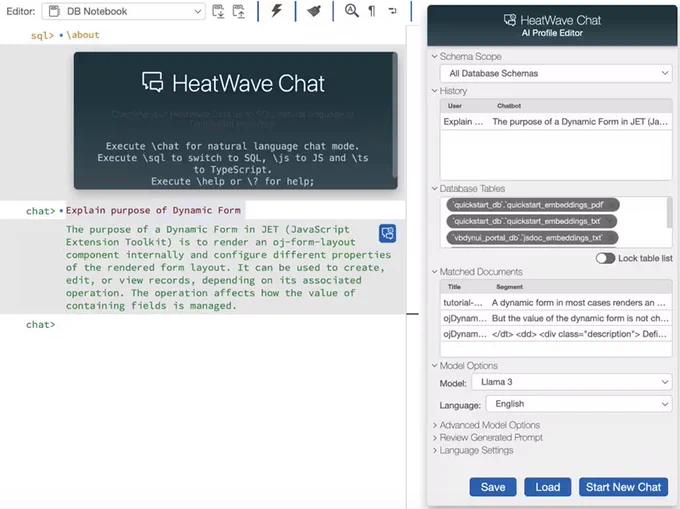This screenshot has height=509, width=680.
Task: Open the Language English dropdown
Action: coord(579,404)
